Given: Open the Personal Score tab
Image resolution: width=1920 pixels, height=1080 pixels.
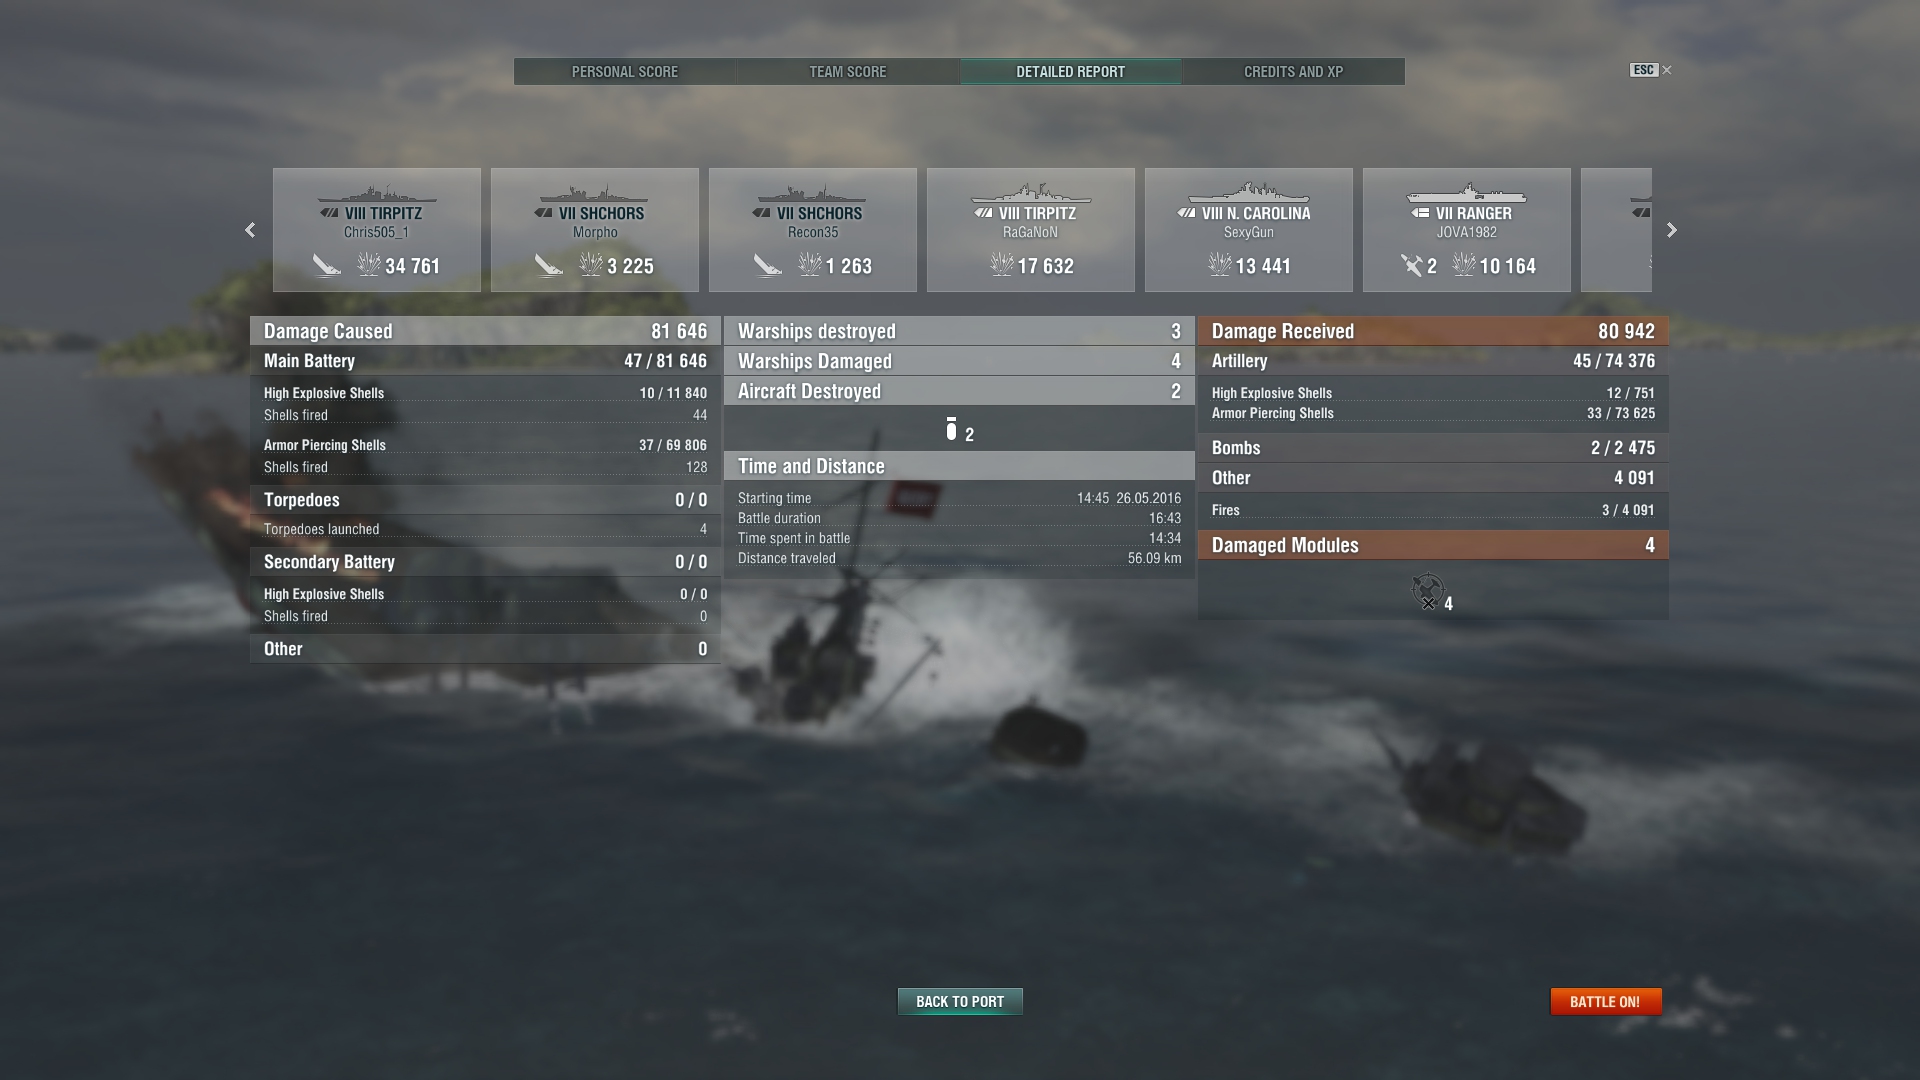Looking at the screenshot, I should pyautogui.click(x=625, y=72).
